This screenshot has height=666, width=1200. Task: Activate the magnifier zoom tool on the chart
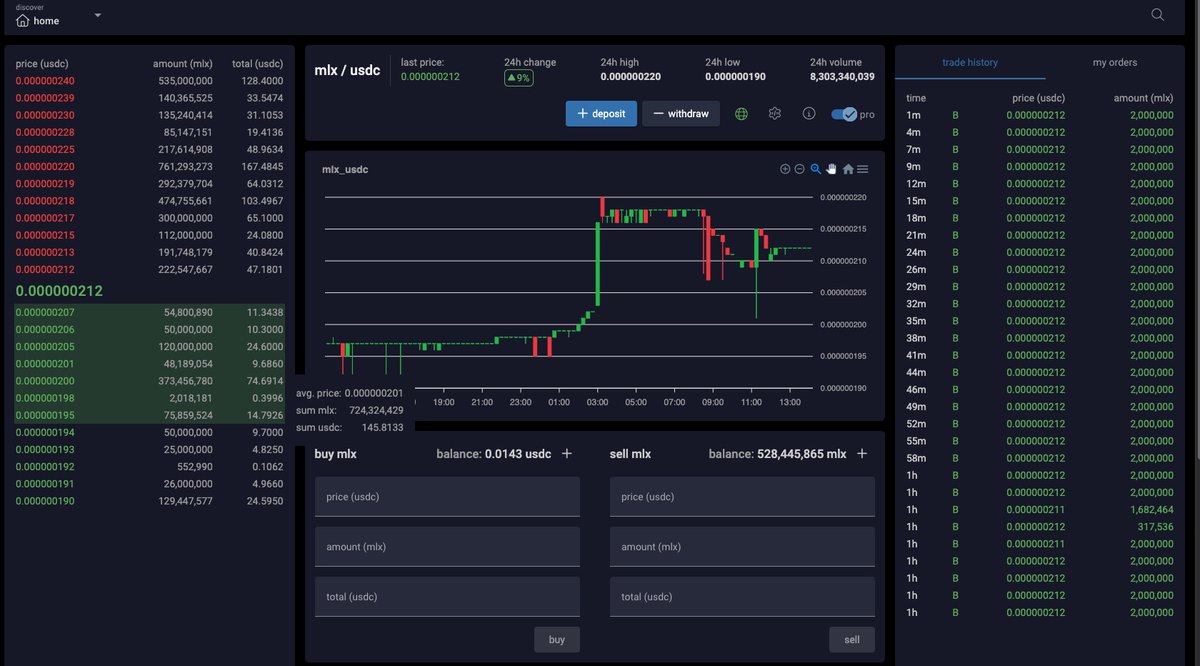[815, 169]
